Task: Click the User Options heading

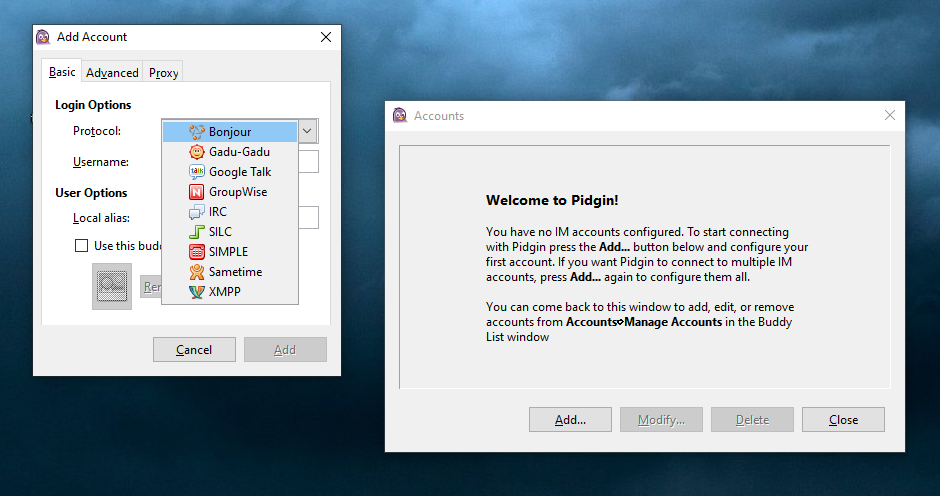Action: (x=91, y=193)
